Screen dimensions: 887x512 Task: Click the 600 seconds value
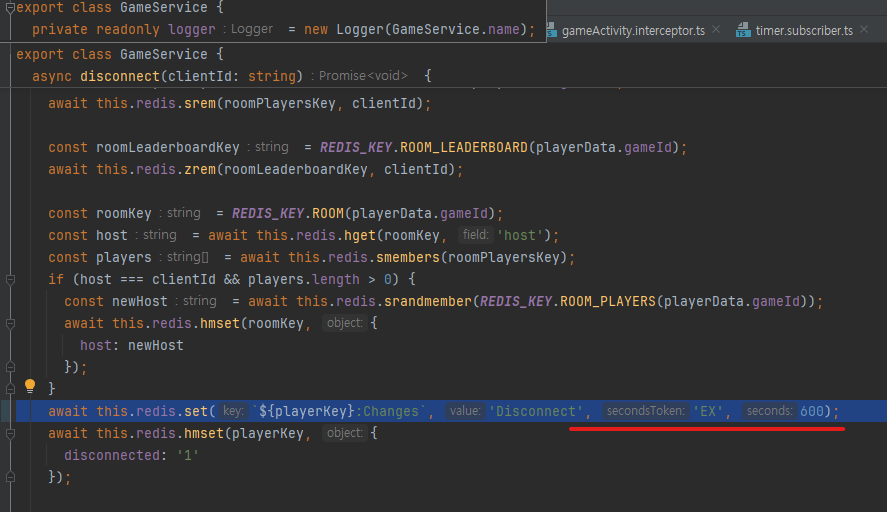click(812, 411)
